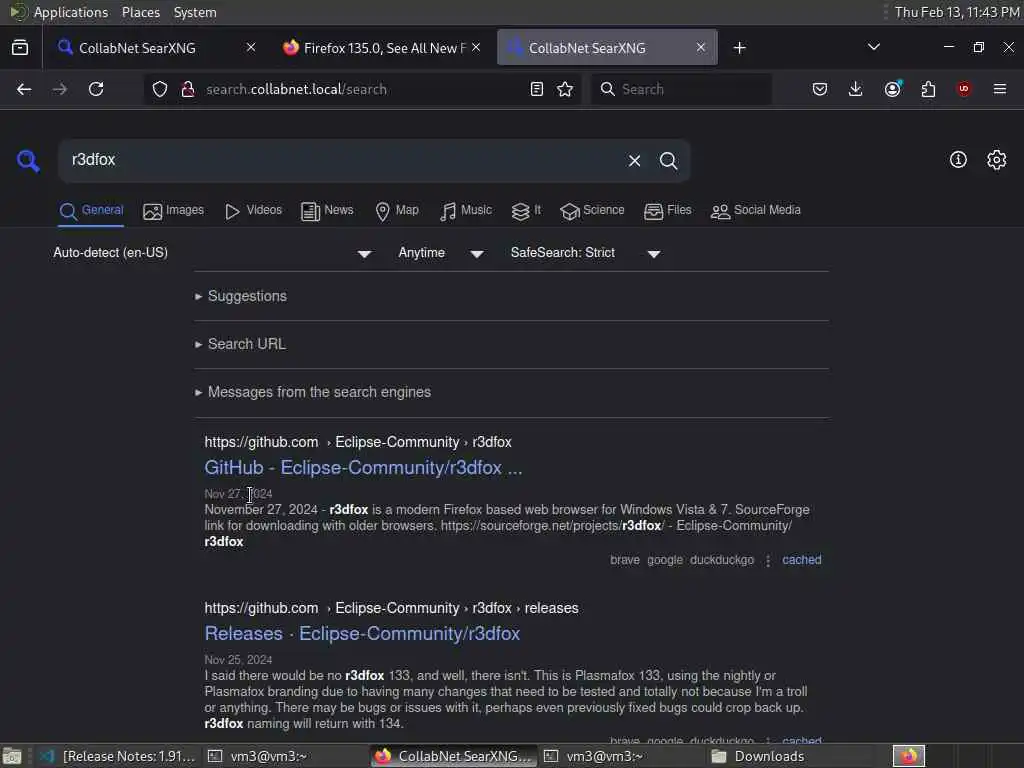Screen dimensions: 1024x768
Task: Open the downloads panel
Action: pos(856,89)
